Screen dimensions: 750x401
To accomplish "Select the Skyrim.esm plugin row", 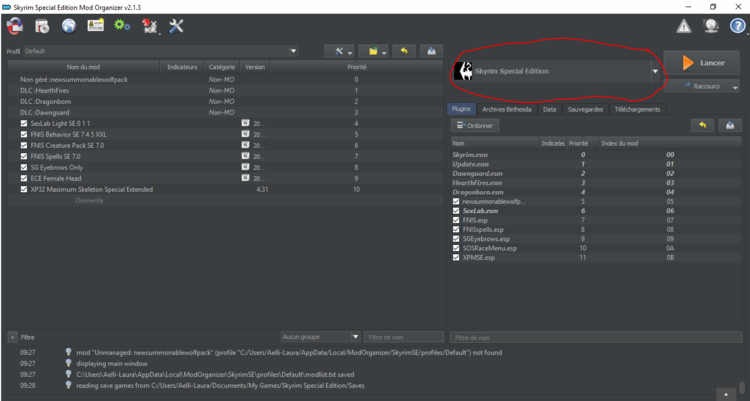I will [x=596, y=155].
